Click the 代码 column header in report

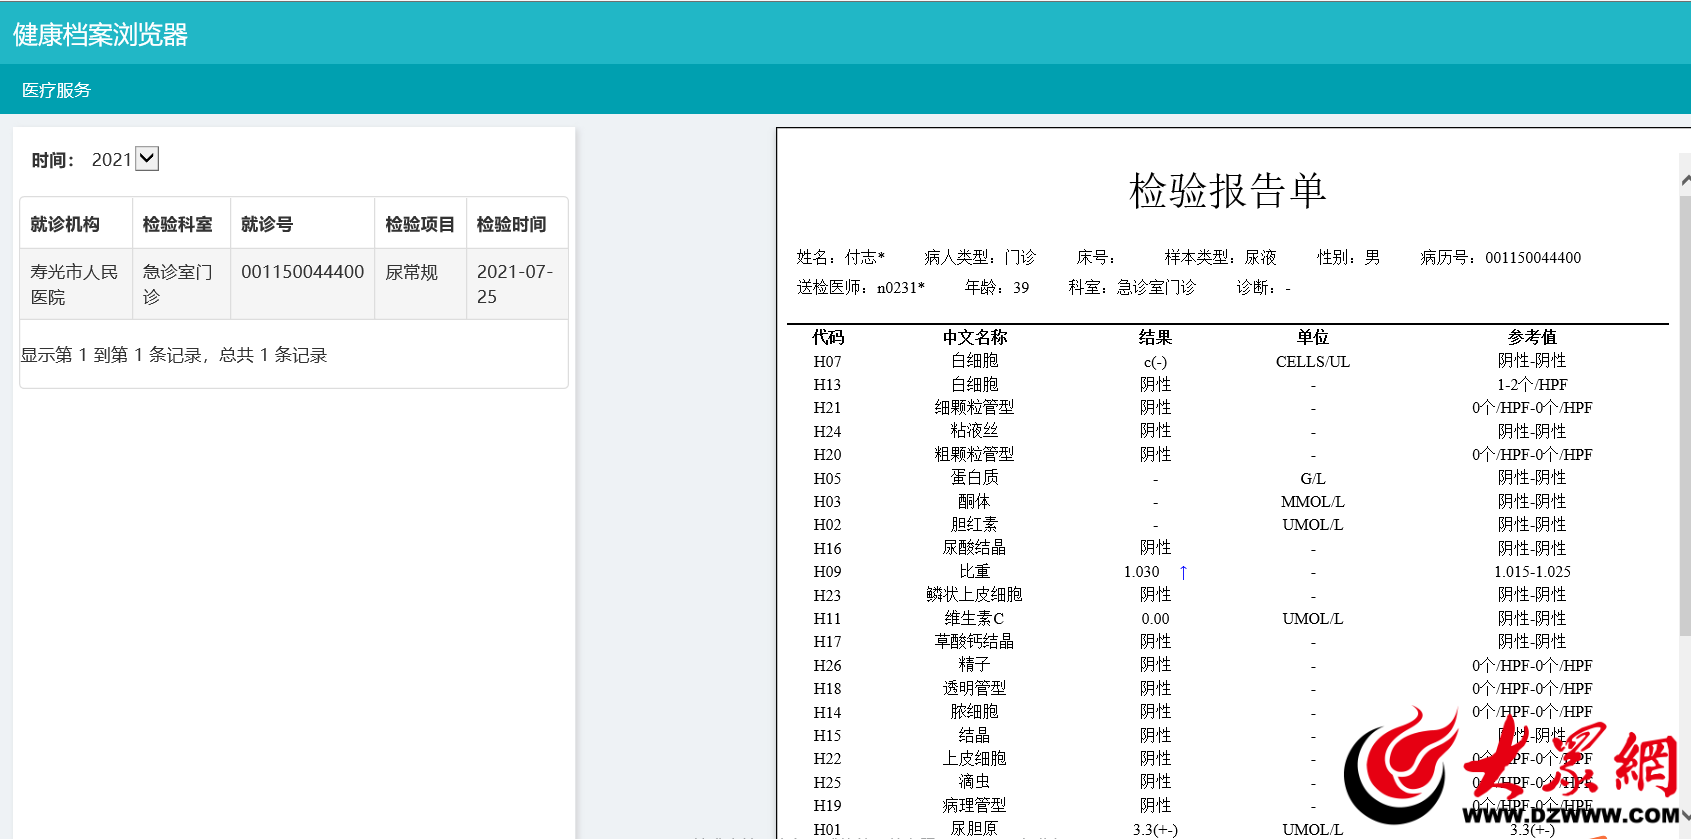pyautogui.click(x=827, y=337)
